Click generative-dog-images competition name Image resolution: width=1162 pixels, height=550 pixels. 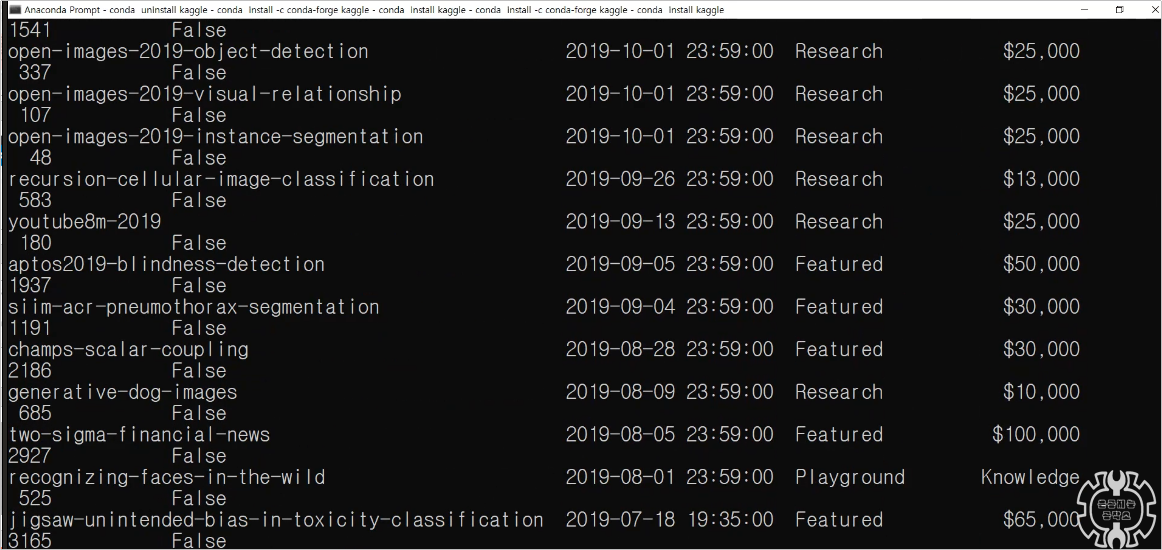pyautogui.click(x=123, y=392)
